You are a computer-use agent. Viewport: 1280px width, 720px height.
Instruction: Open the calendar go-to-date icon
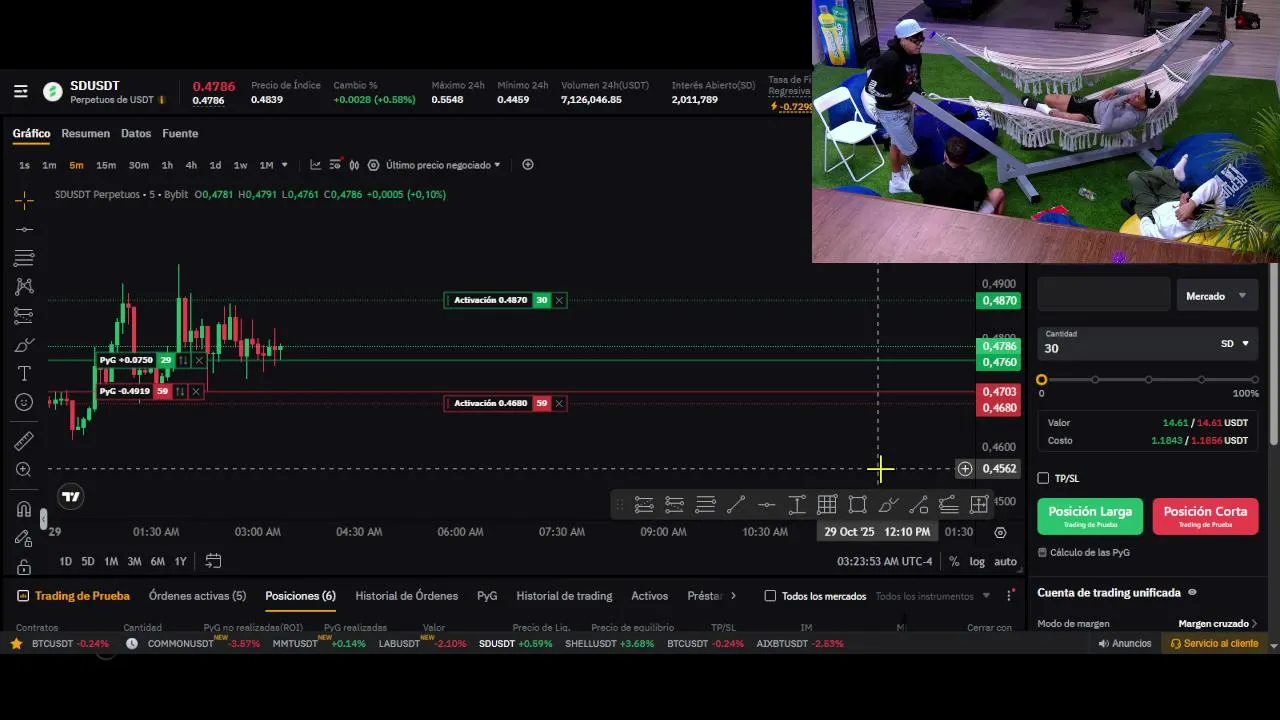213,561
